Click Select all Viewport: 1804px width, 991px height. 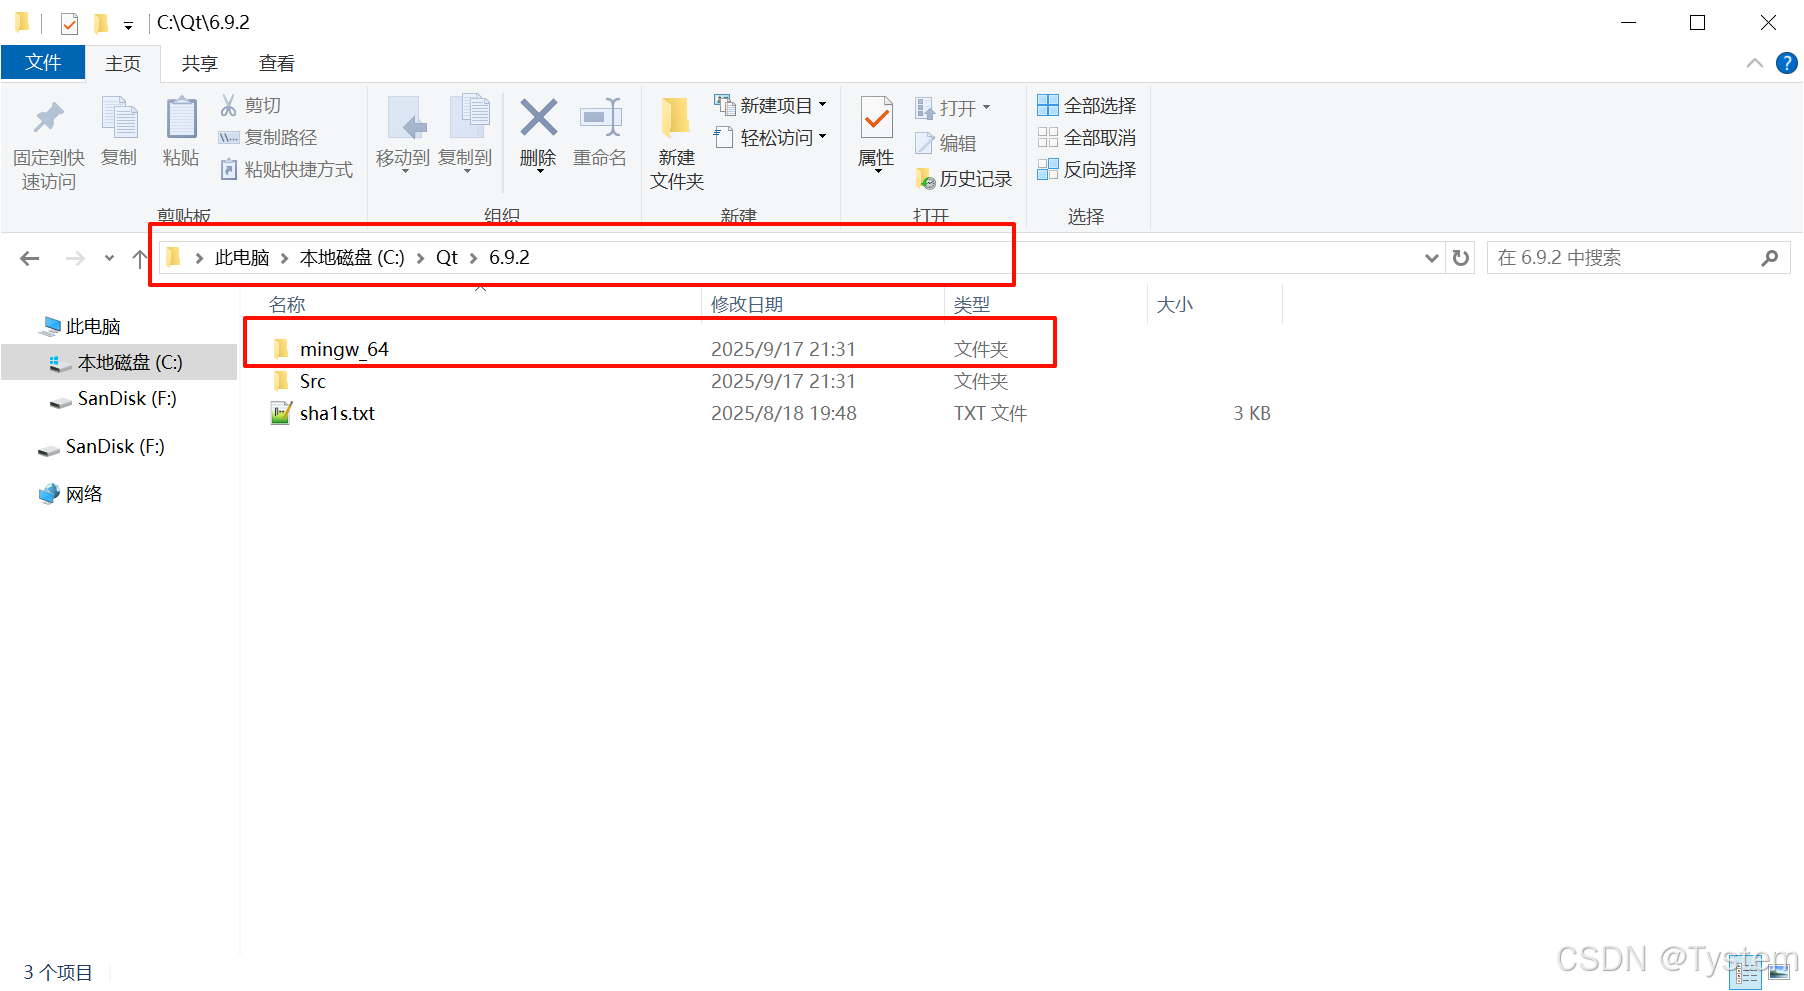pyautogui.click(x=1087, y=105)
